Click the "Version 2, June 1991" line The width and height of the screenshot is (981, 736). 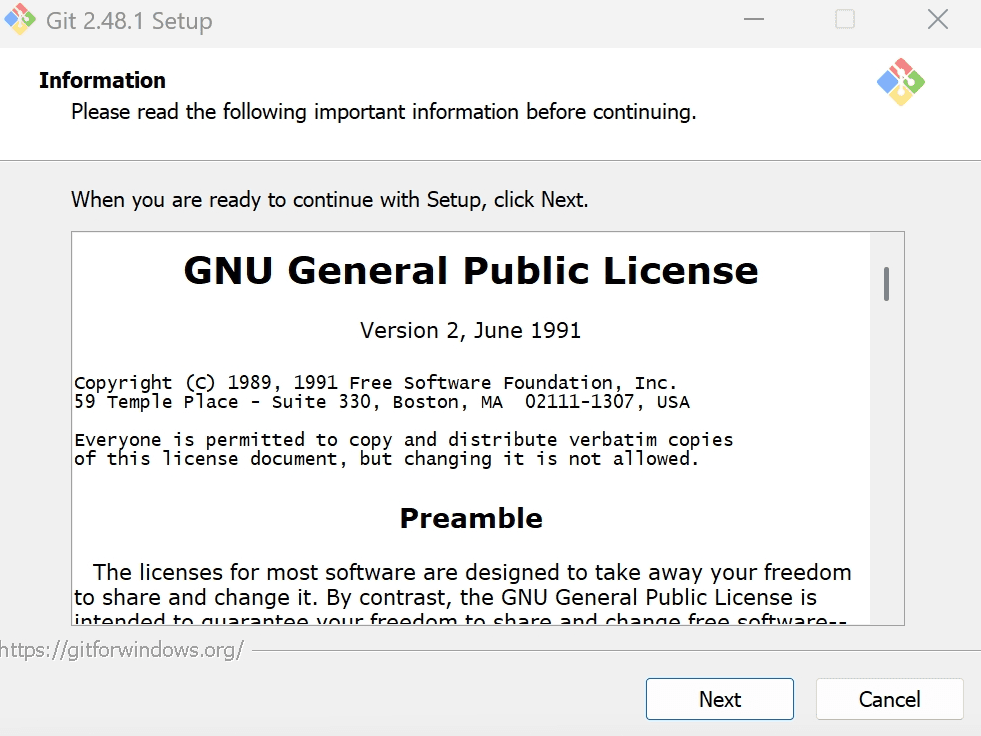coord(470,330)
